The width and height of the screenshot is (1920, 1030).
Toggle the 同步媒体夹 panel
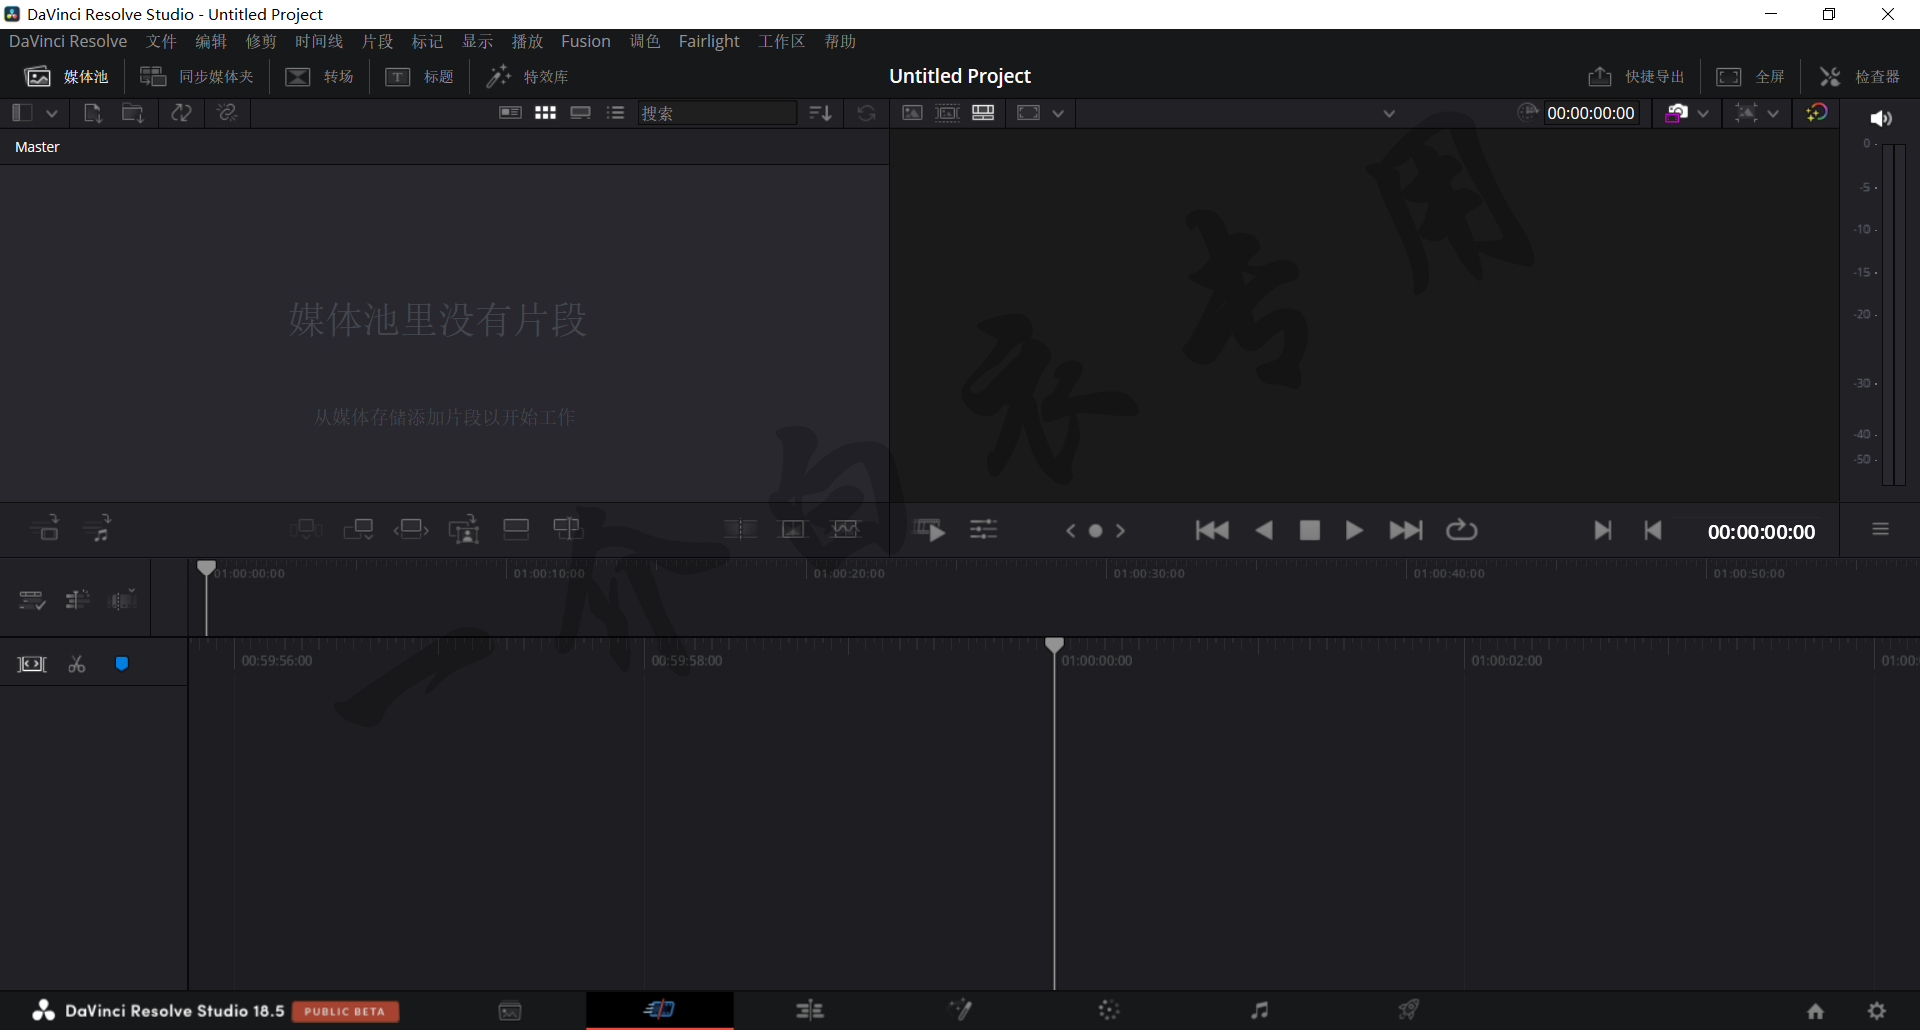click(x=197, y=77)
